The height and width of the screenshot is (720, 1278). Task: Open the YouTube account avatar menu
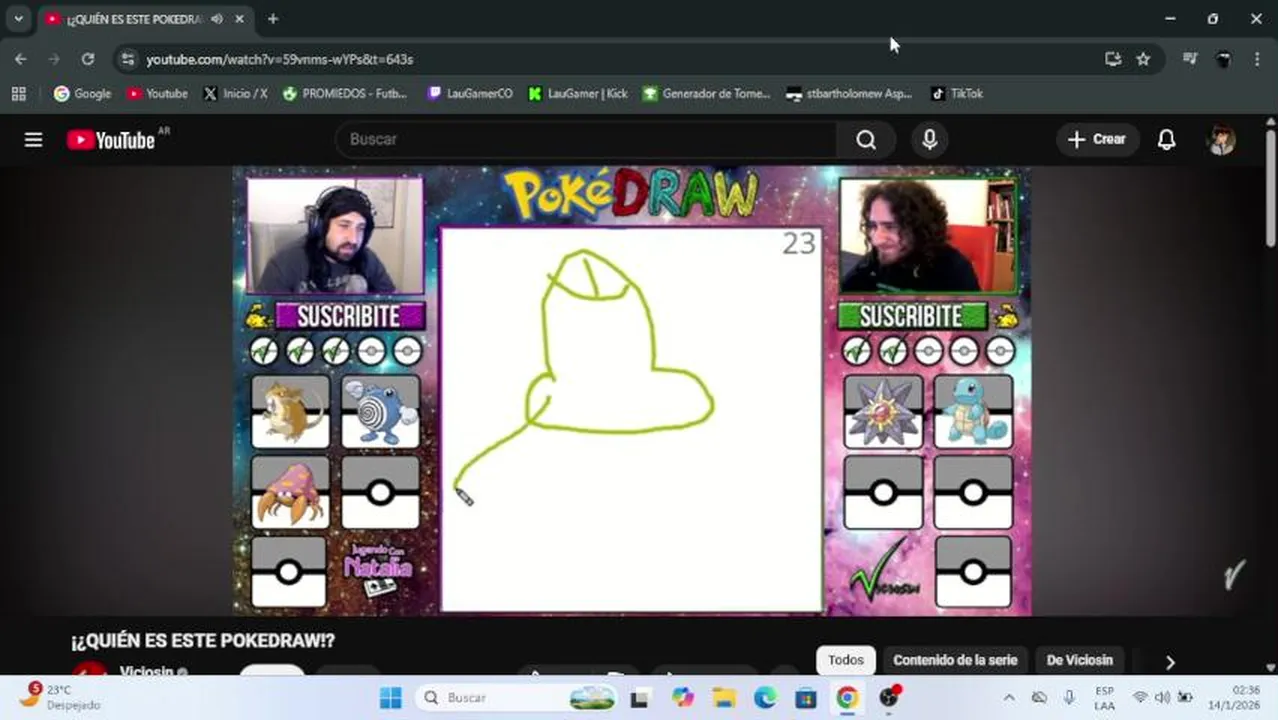tap(1221, 140)
